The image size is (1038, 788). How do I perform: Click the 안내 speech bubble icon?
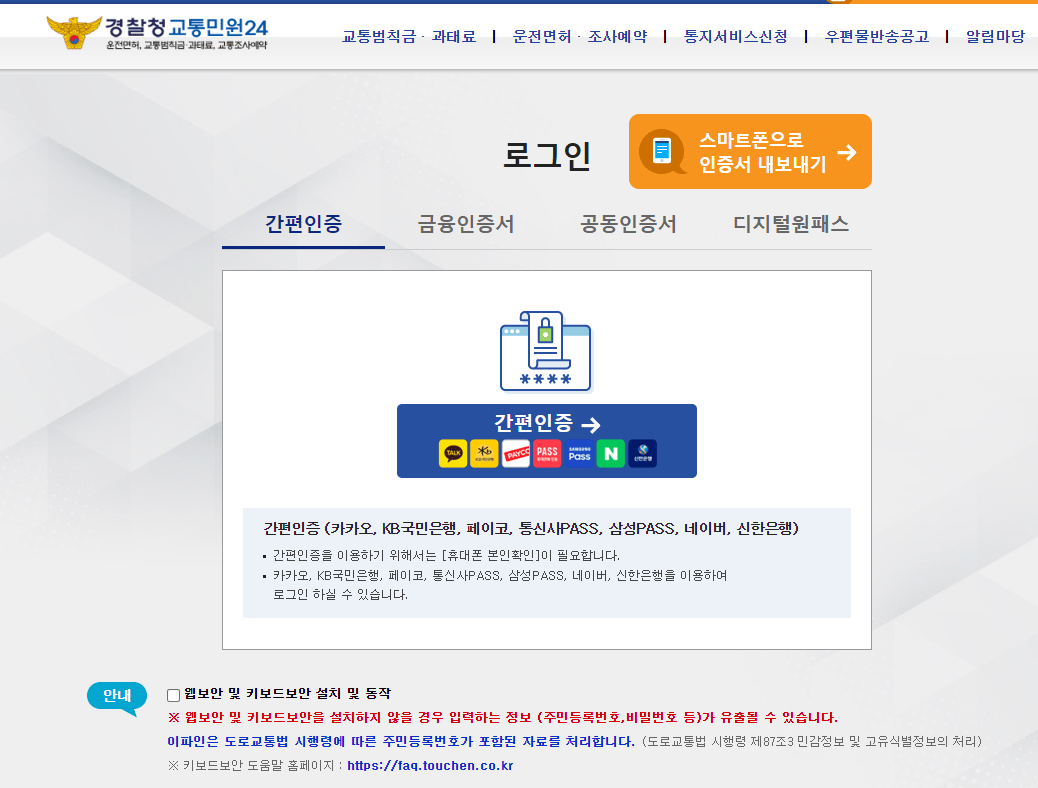pos(117,698)
